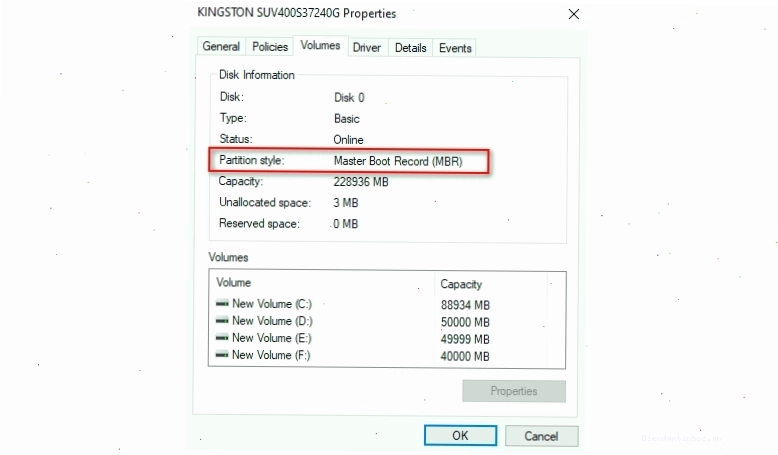The height and width of the screenshot is (455, 778).
Task: Click the 88934 MB capacity value
Action: click(x=465, y=305)
